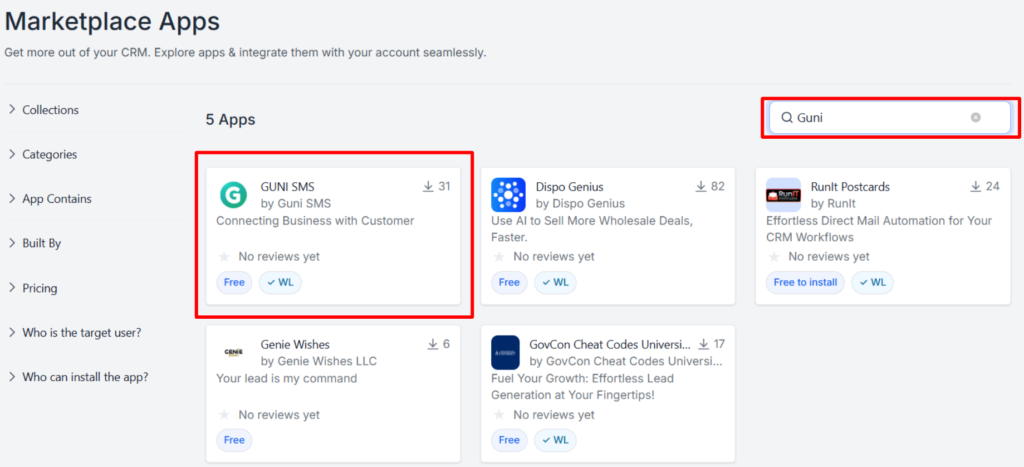The width and height of the screenshot is (1024, 467).
Task: Click 'by Genie Wishes LLC' developer name
Action: click(319, 361)
